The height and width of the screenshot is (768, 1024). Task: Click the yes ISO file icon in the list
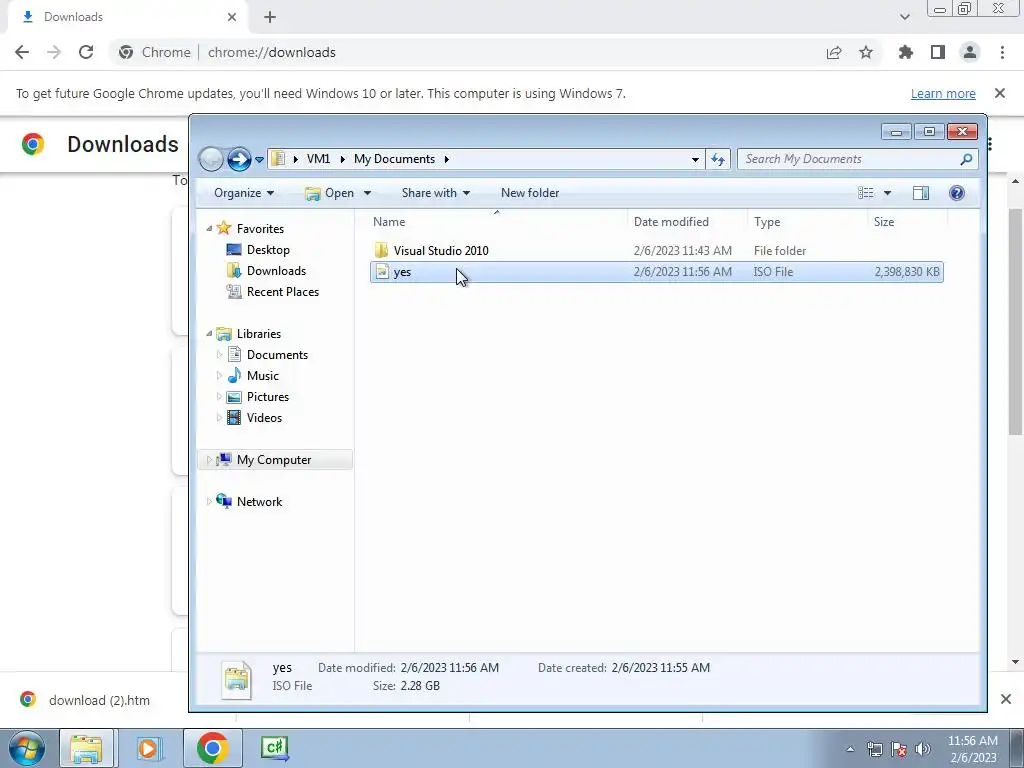[x=383, y=272]
